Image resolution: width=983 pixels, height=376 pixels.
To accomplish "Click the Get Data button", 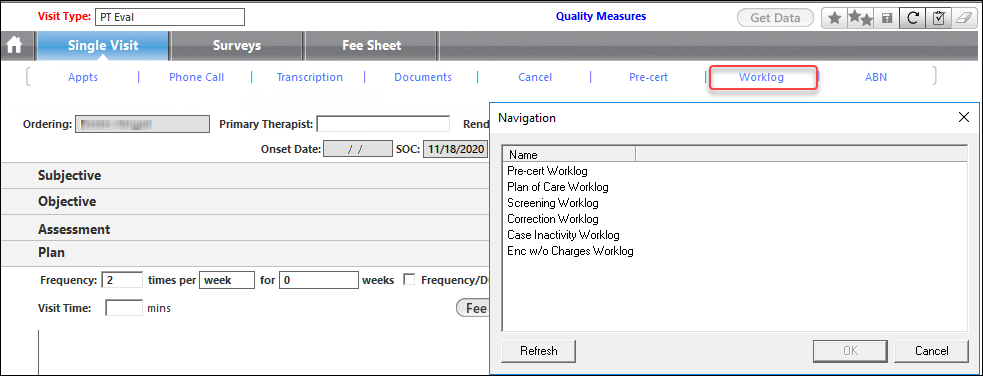I will pos(775,18).
